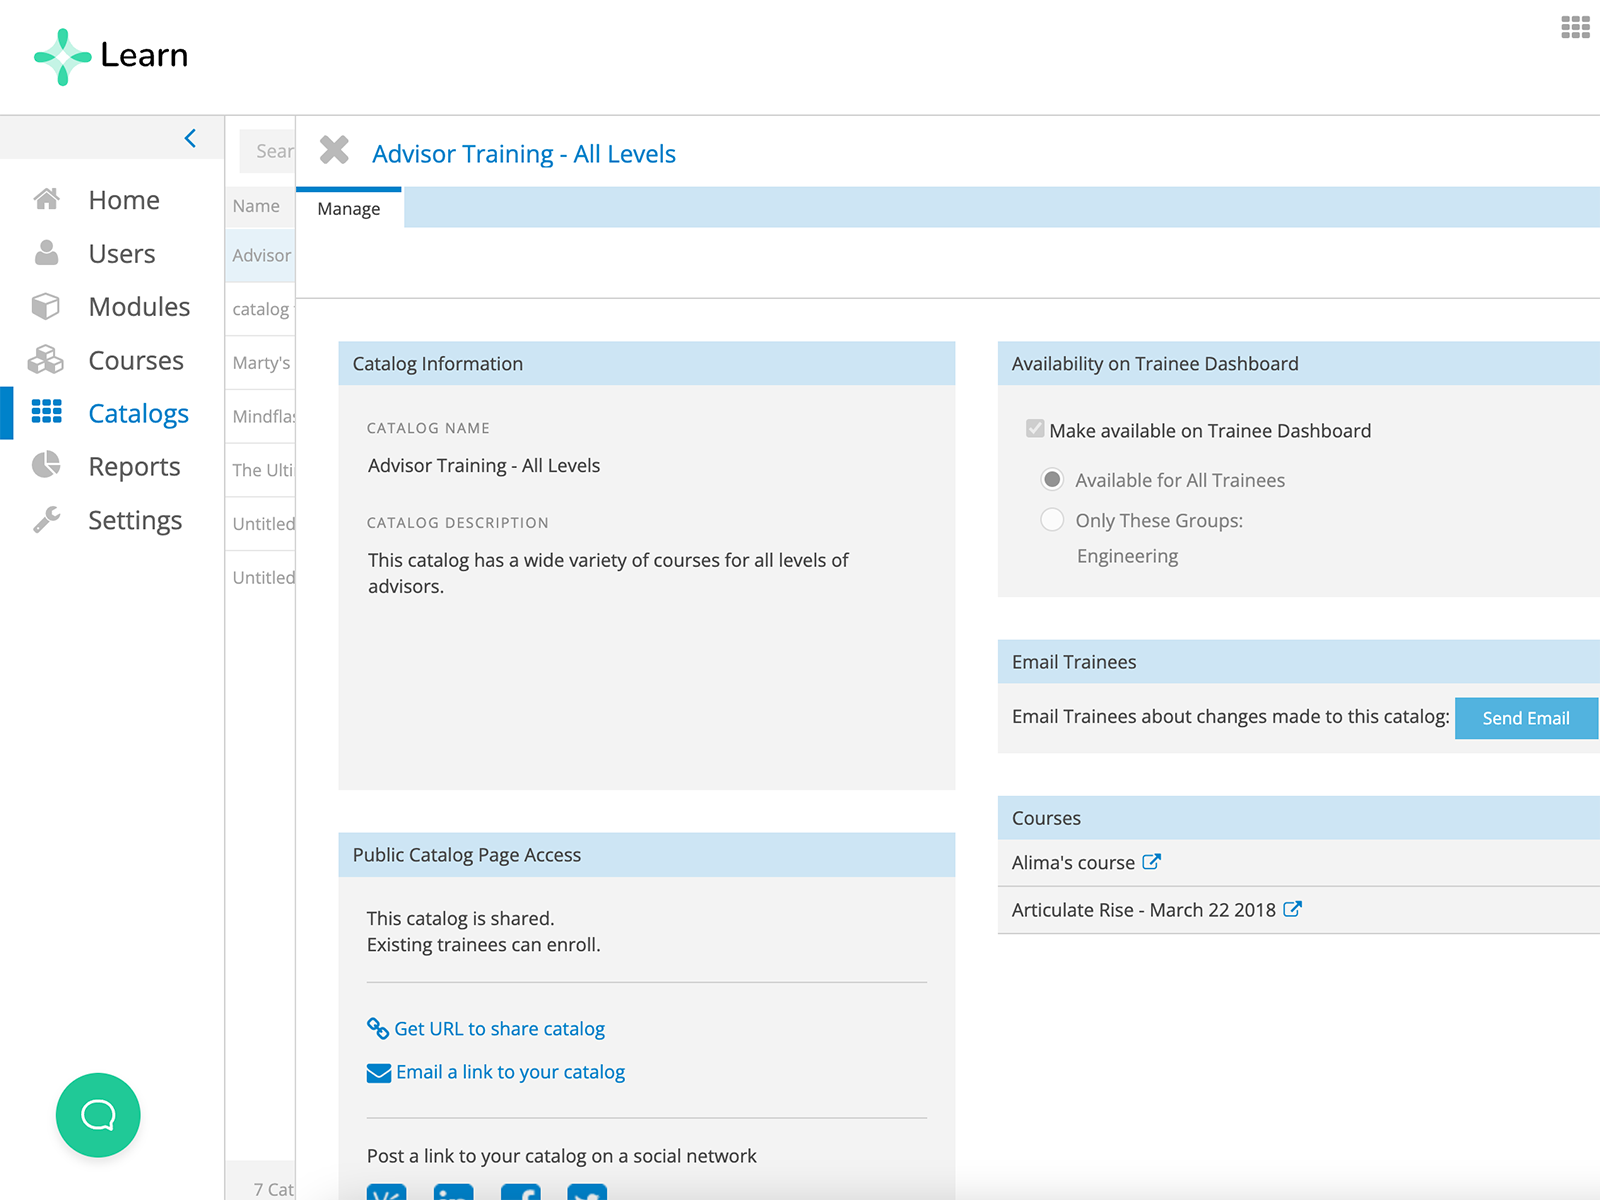Collapse the sidebar with the chevron arrow
This screenshot has width=1600, height=1200.
[190, 138]
